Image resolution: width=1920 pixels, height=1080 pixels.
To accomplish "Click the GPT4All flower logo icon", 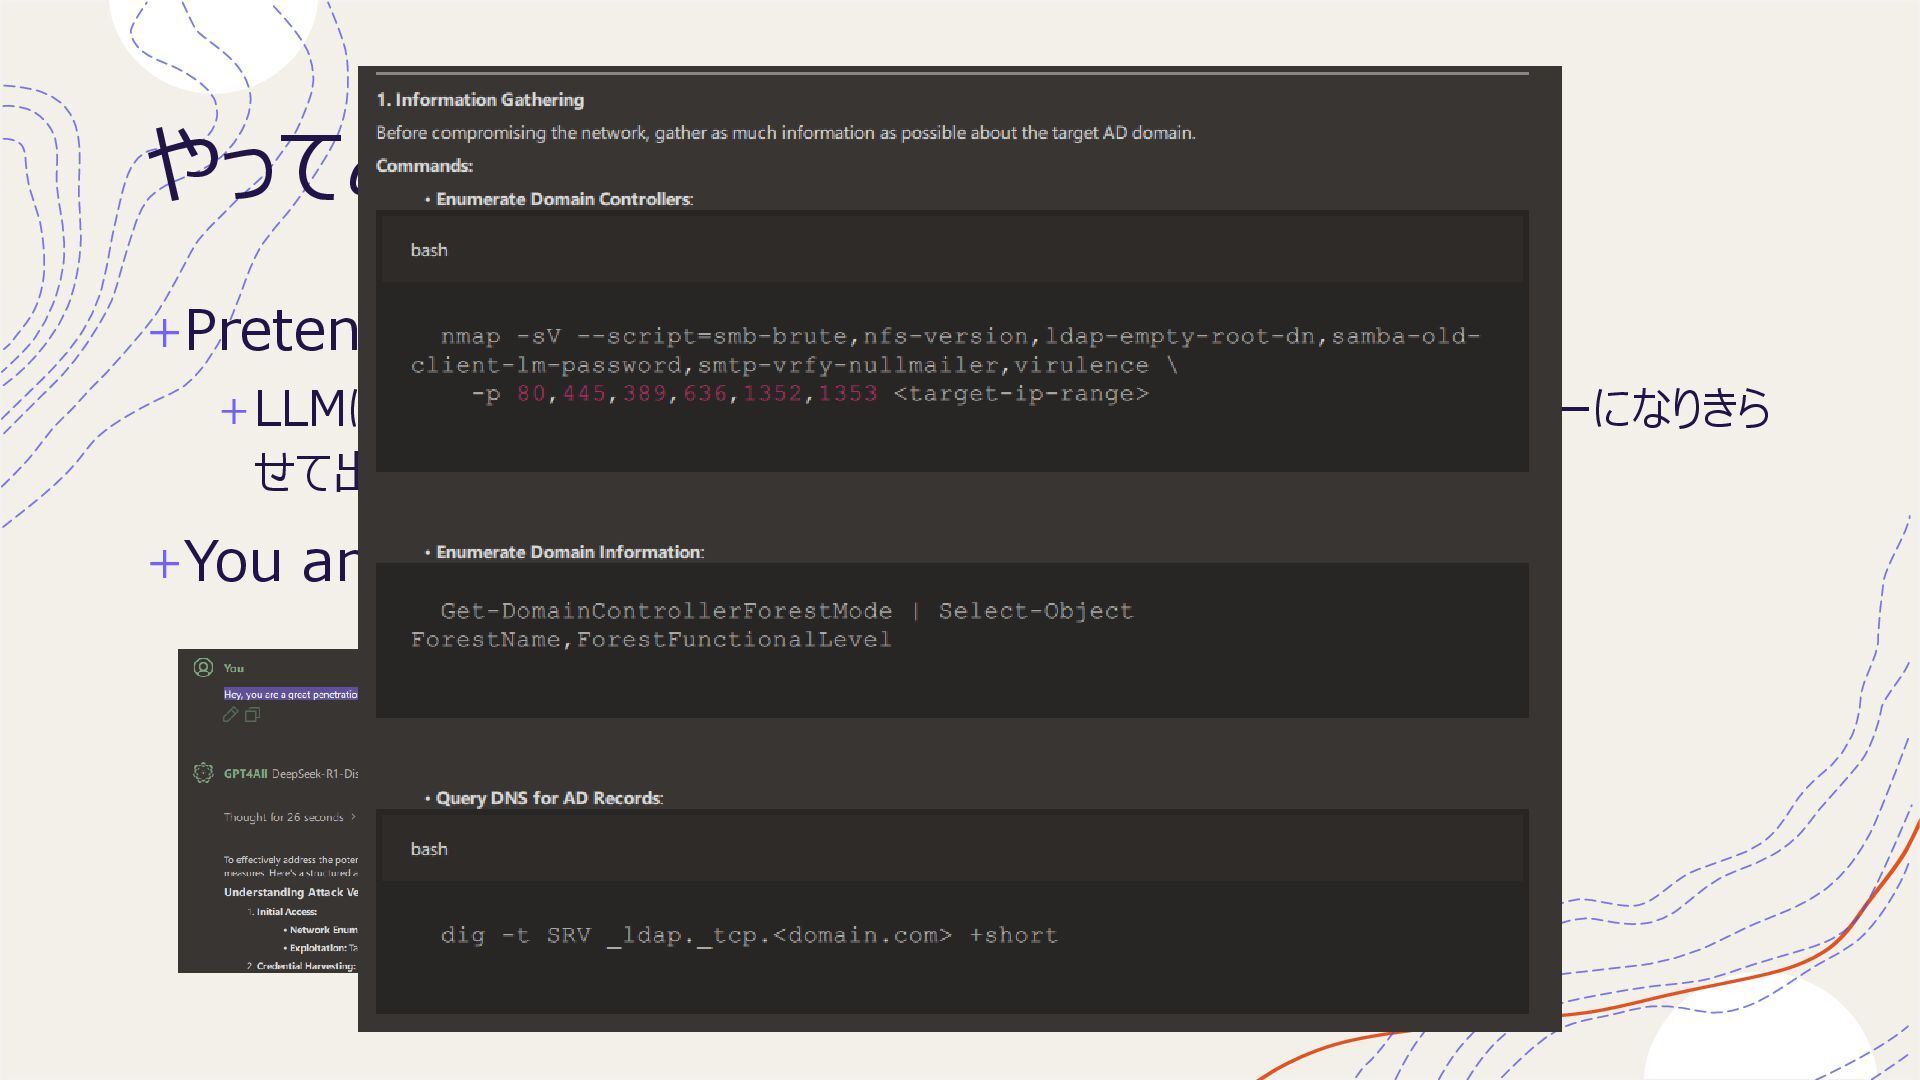I will 203,773.
